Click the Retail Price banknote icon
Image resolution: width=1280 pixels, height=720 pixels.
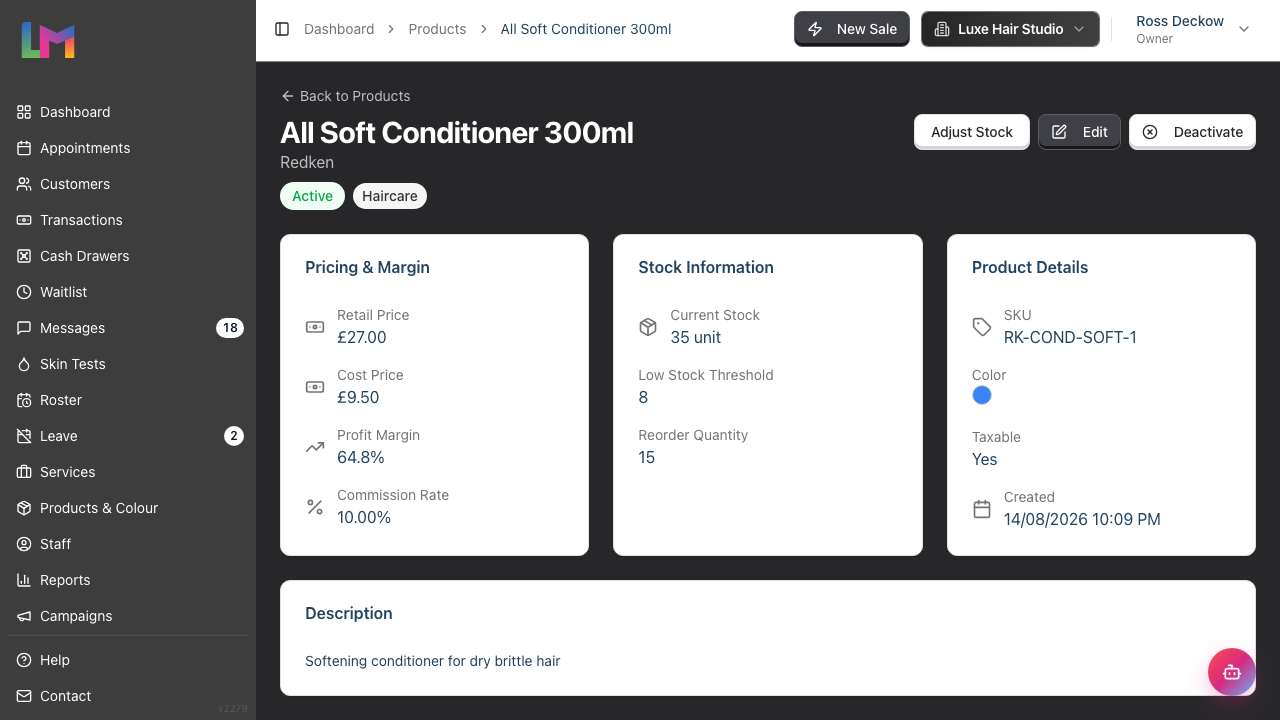point(315,327)
